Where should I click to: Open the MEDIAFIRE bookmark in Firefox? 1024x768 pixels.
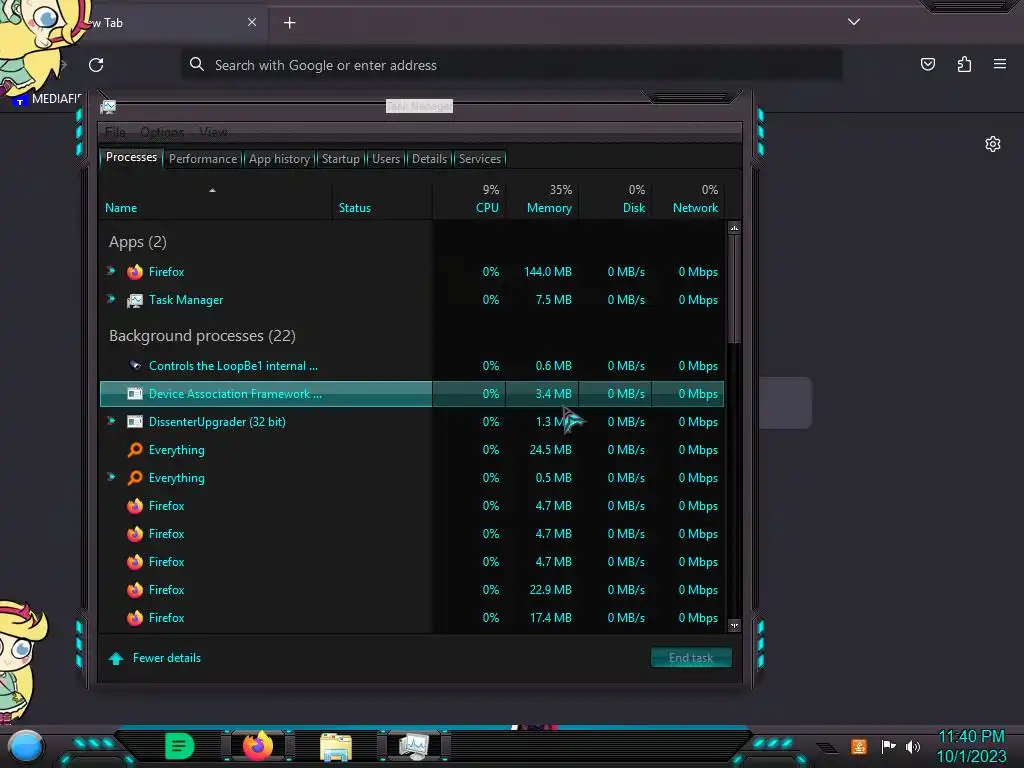(x=49, y=99)
